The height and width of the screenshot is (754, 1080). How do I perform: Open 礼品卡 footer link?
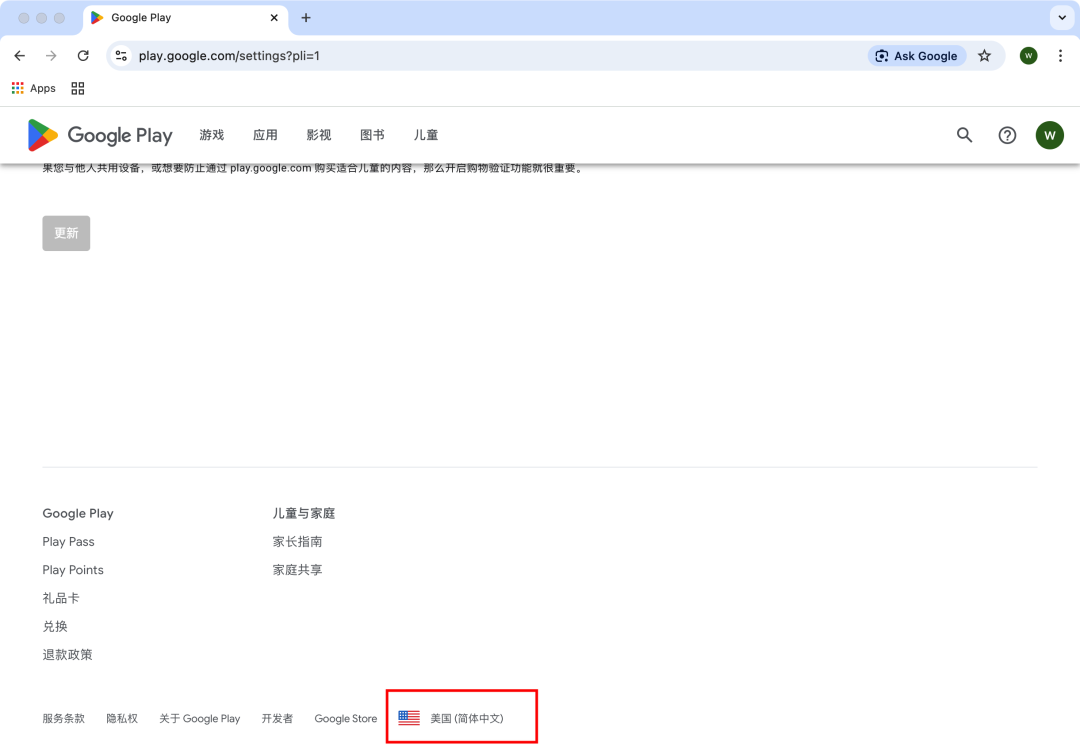(x=61, y=598)
